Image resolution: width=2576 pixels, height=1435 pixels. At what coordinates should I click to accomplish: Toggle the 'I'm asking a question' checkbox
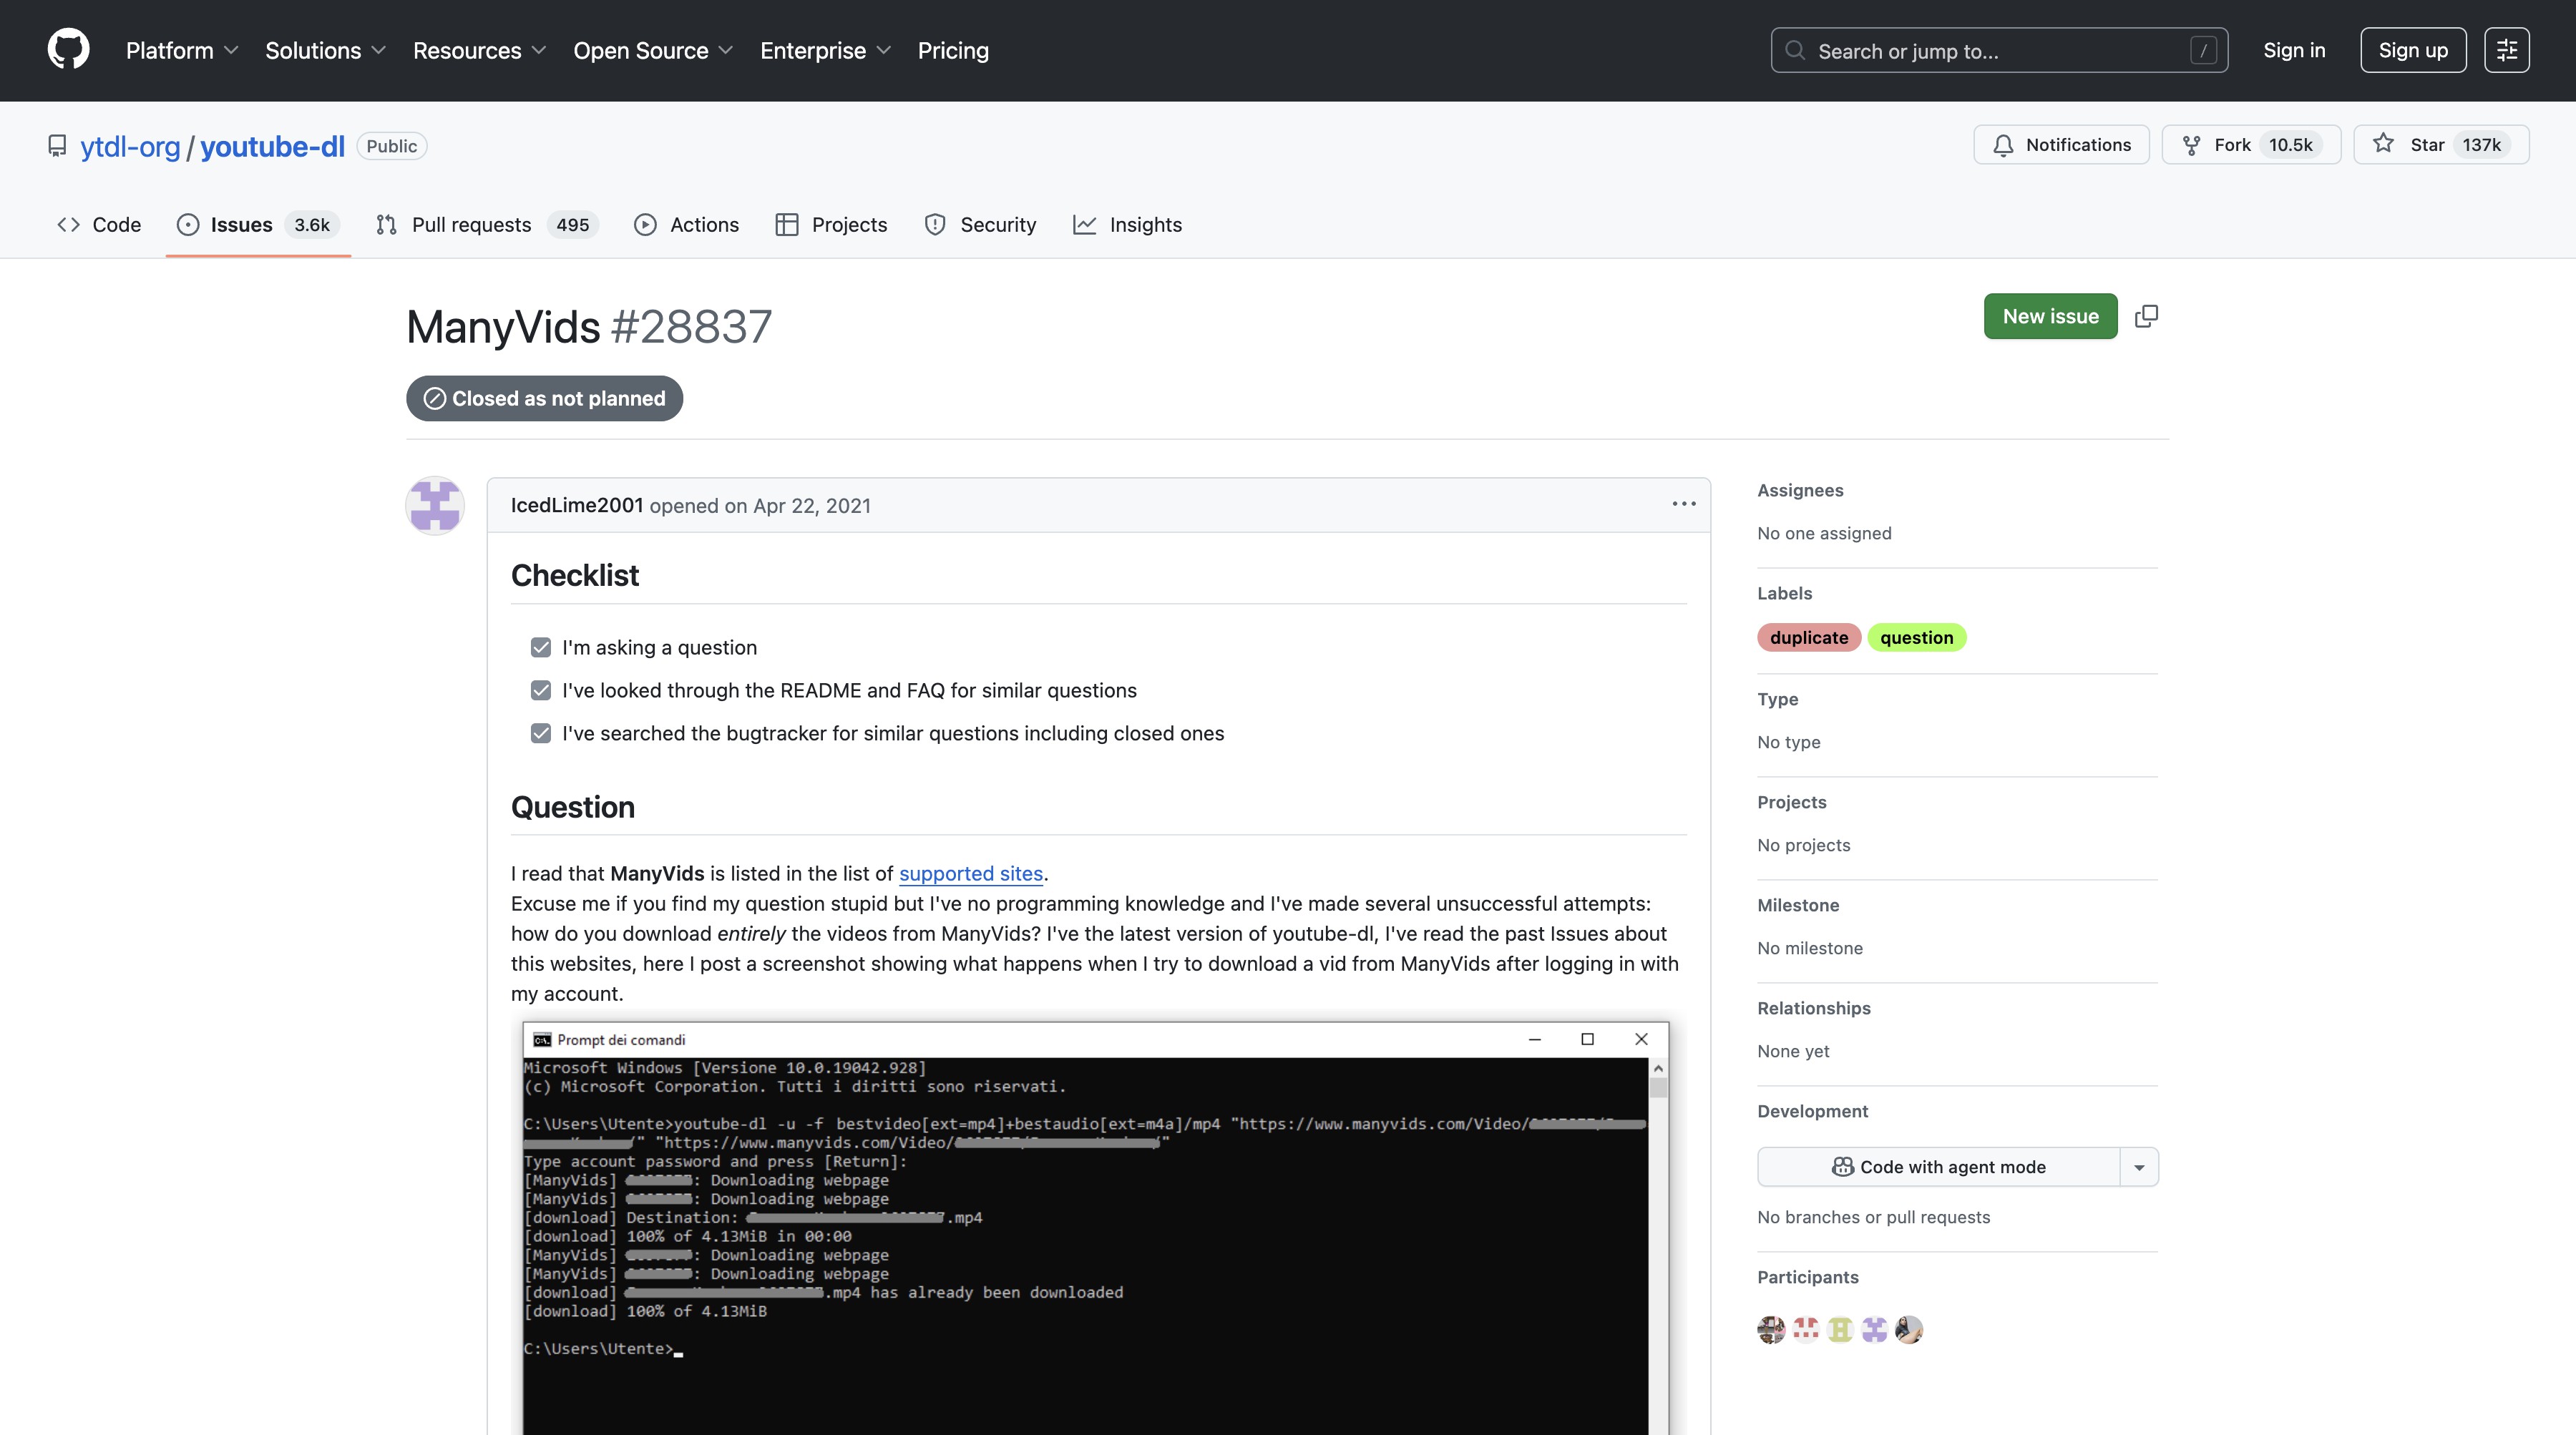tap(541, 647)
